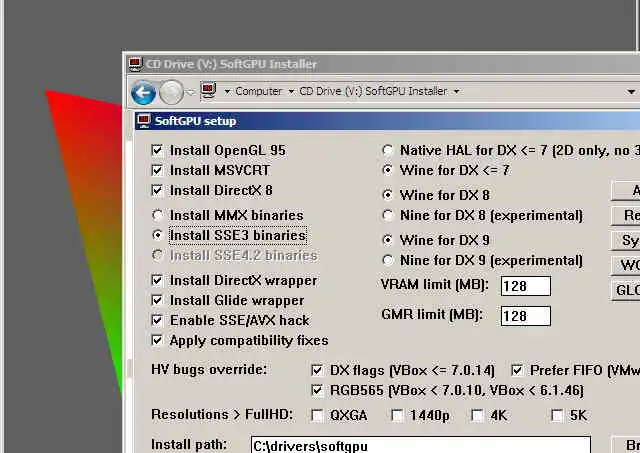
Task: Toggle Enable SSE/AVX hack checkbox
Action: click(157, 320)
